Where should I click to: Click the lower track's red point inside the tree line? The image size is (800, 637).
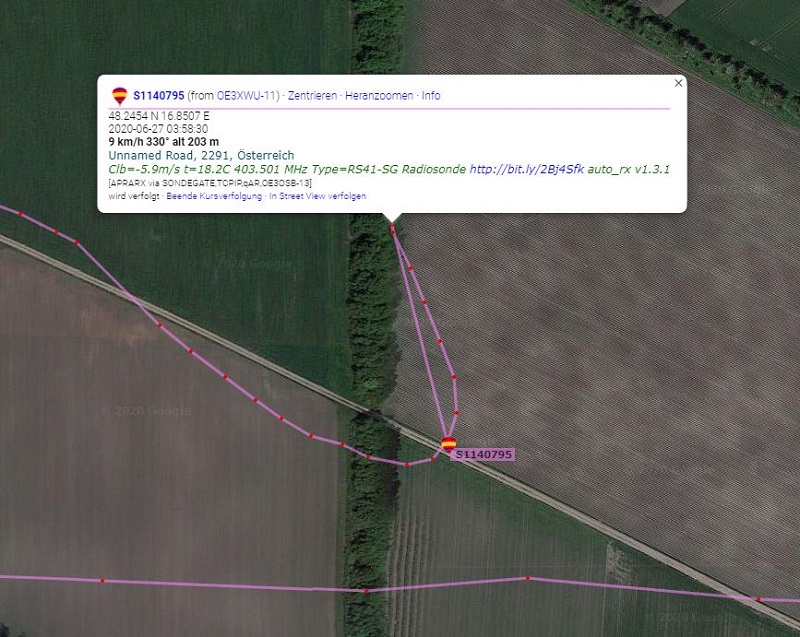[x=366, y=591]
